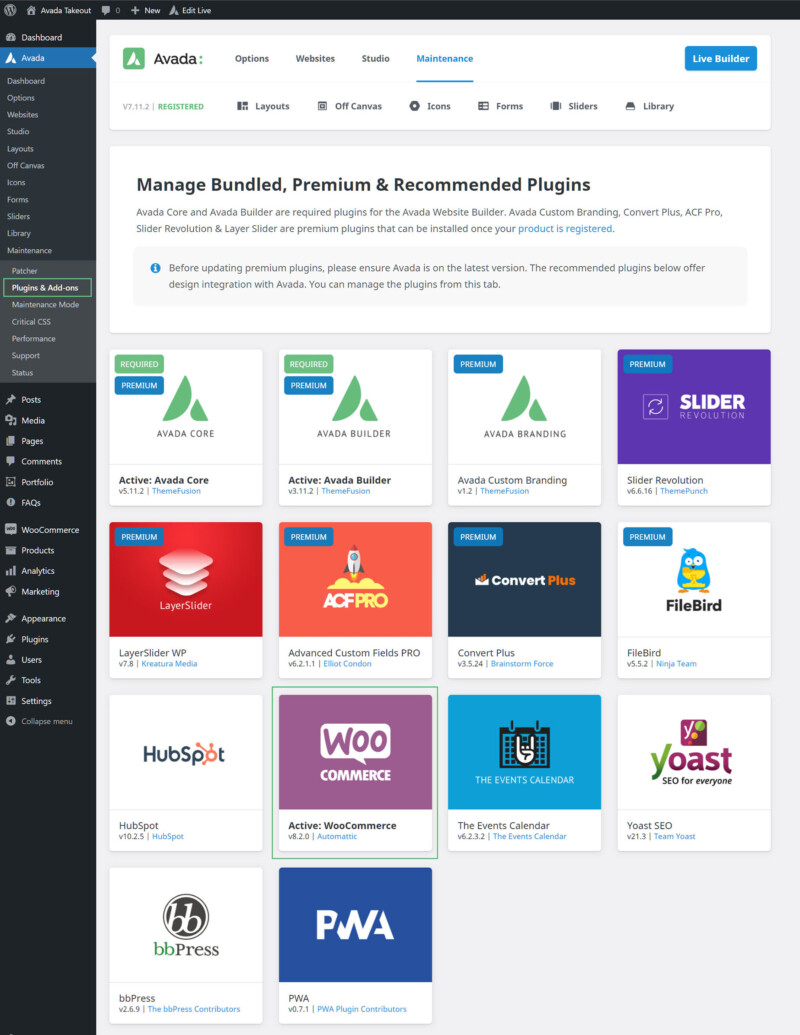Switch to the Options tab

point(251,58)
